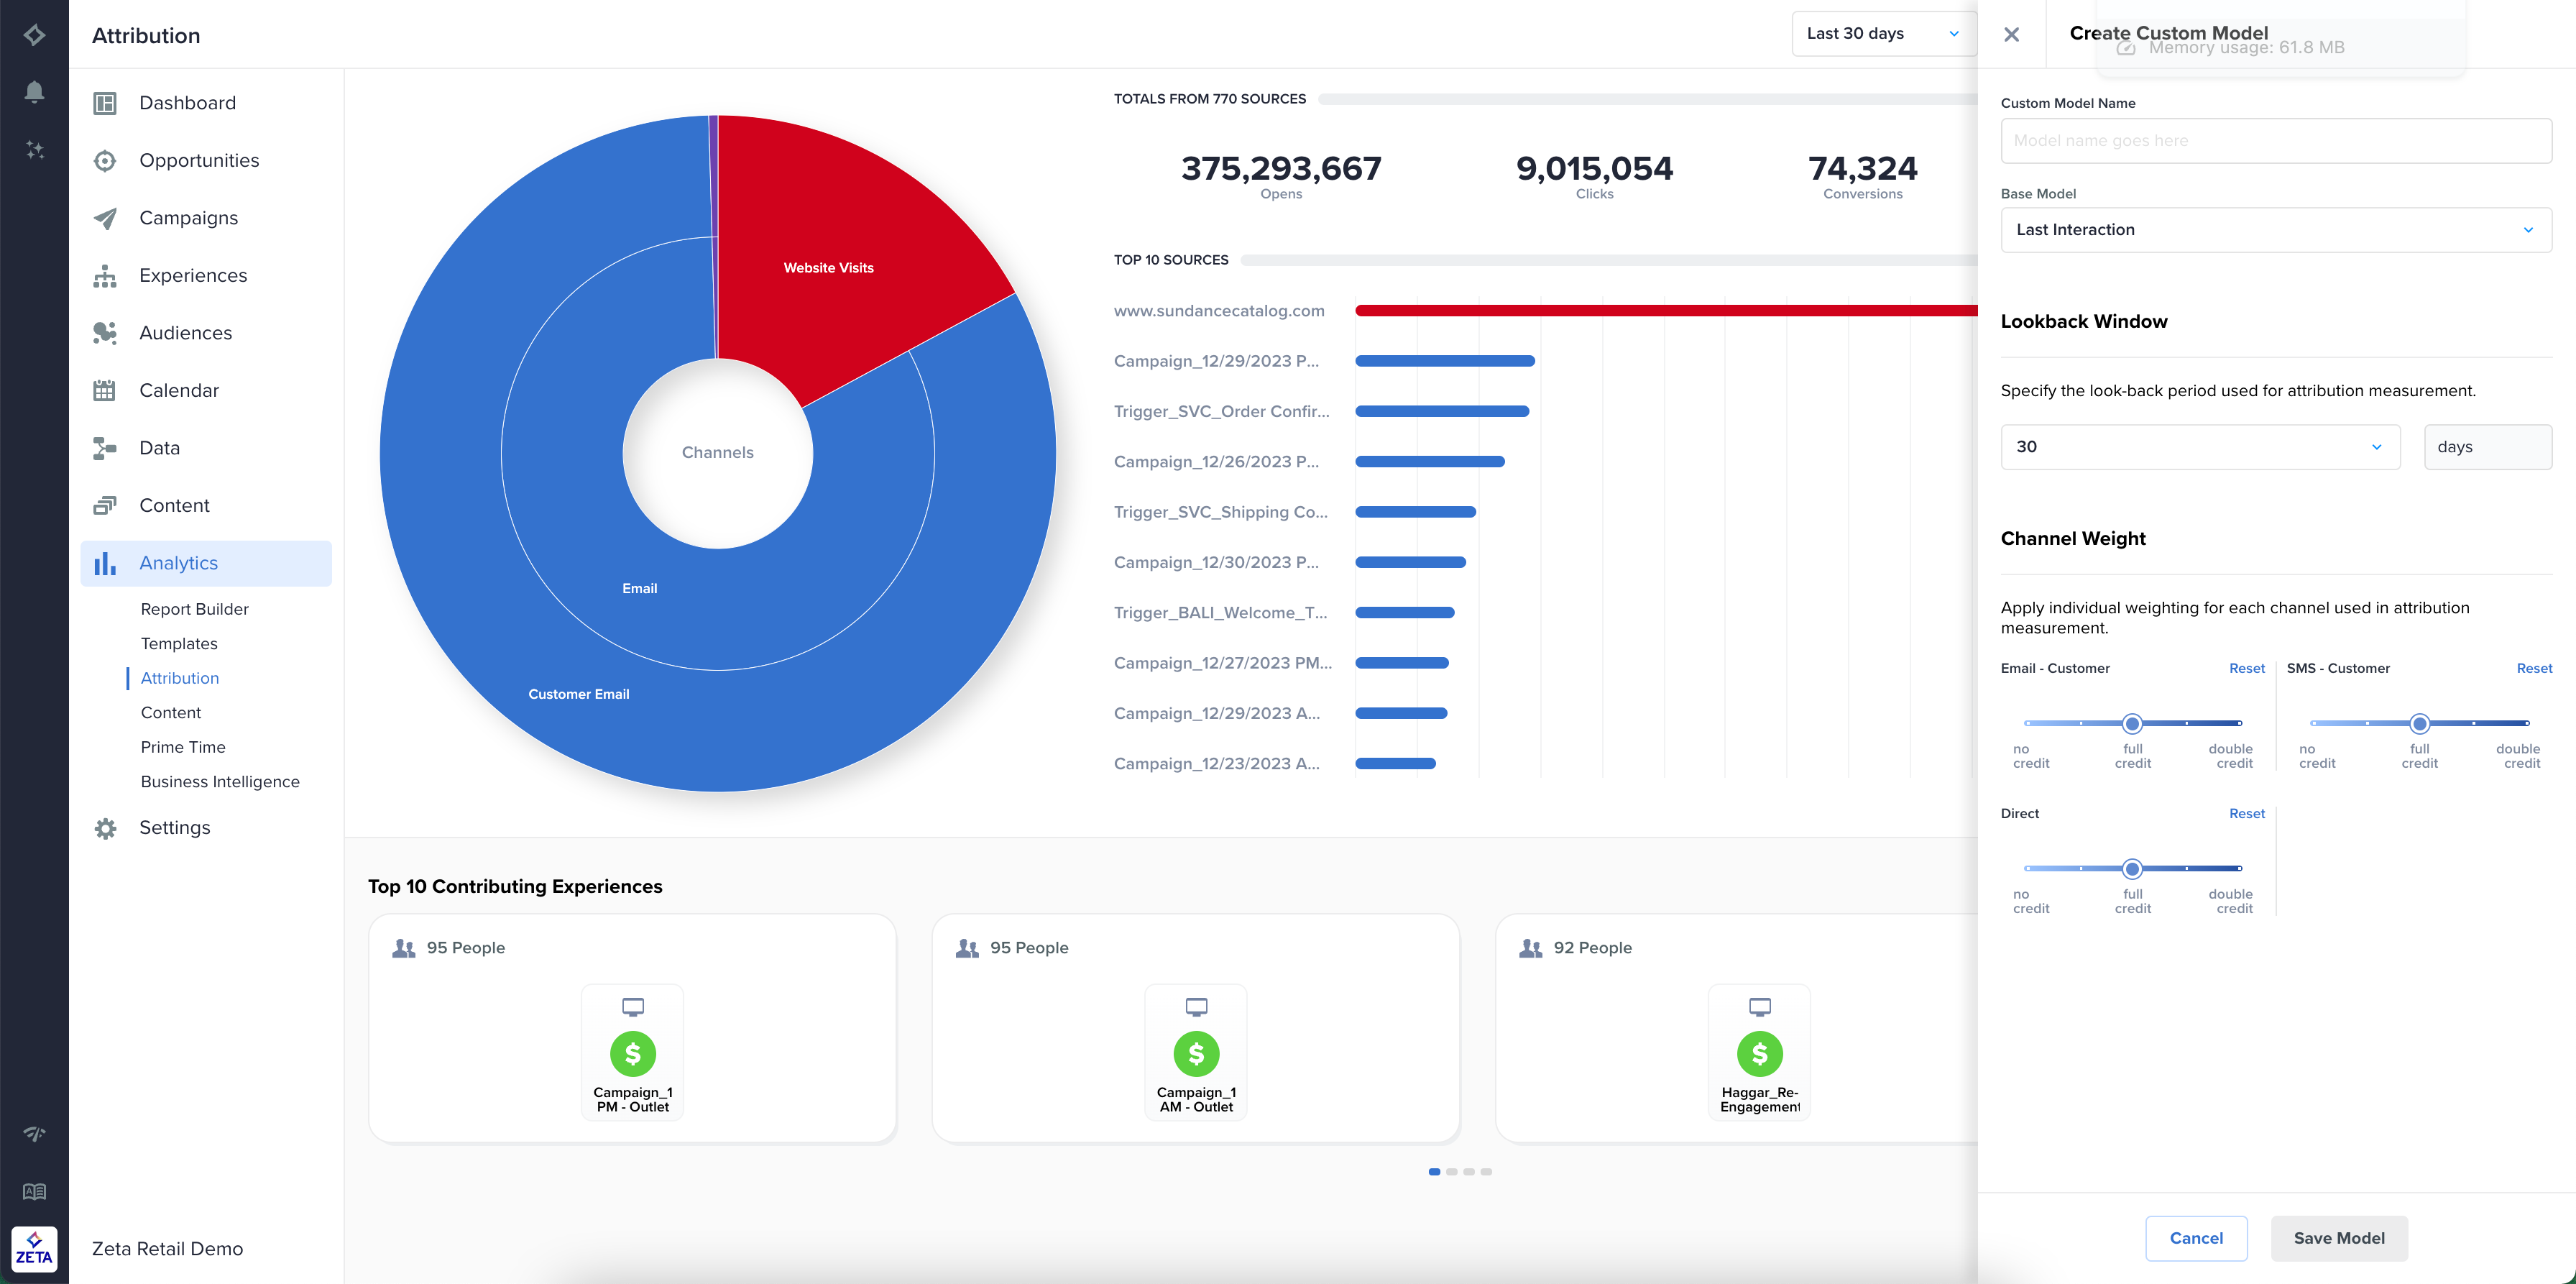Open Report Builder submenu item

(x=194, y=609)
